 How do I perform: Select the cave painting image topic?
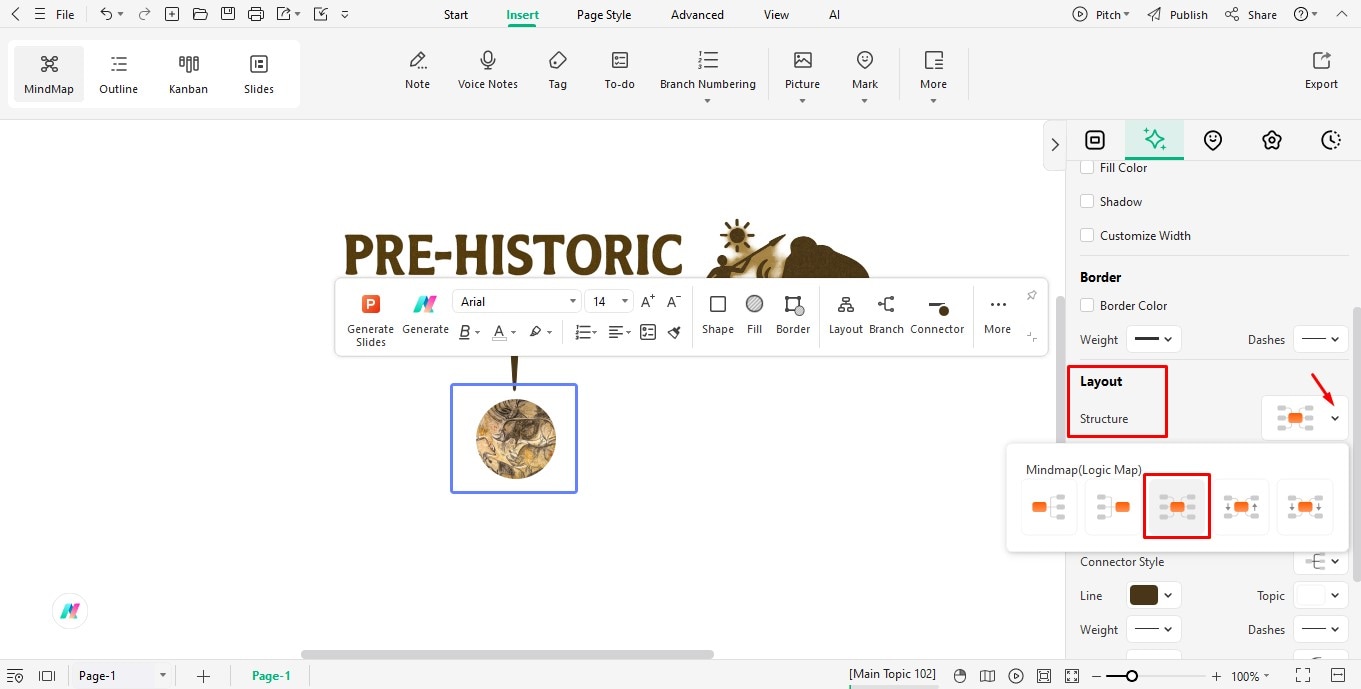pos(514,438)
